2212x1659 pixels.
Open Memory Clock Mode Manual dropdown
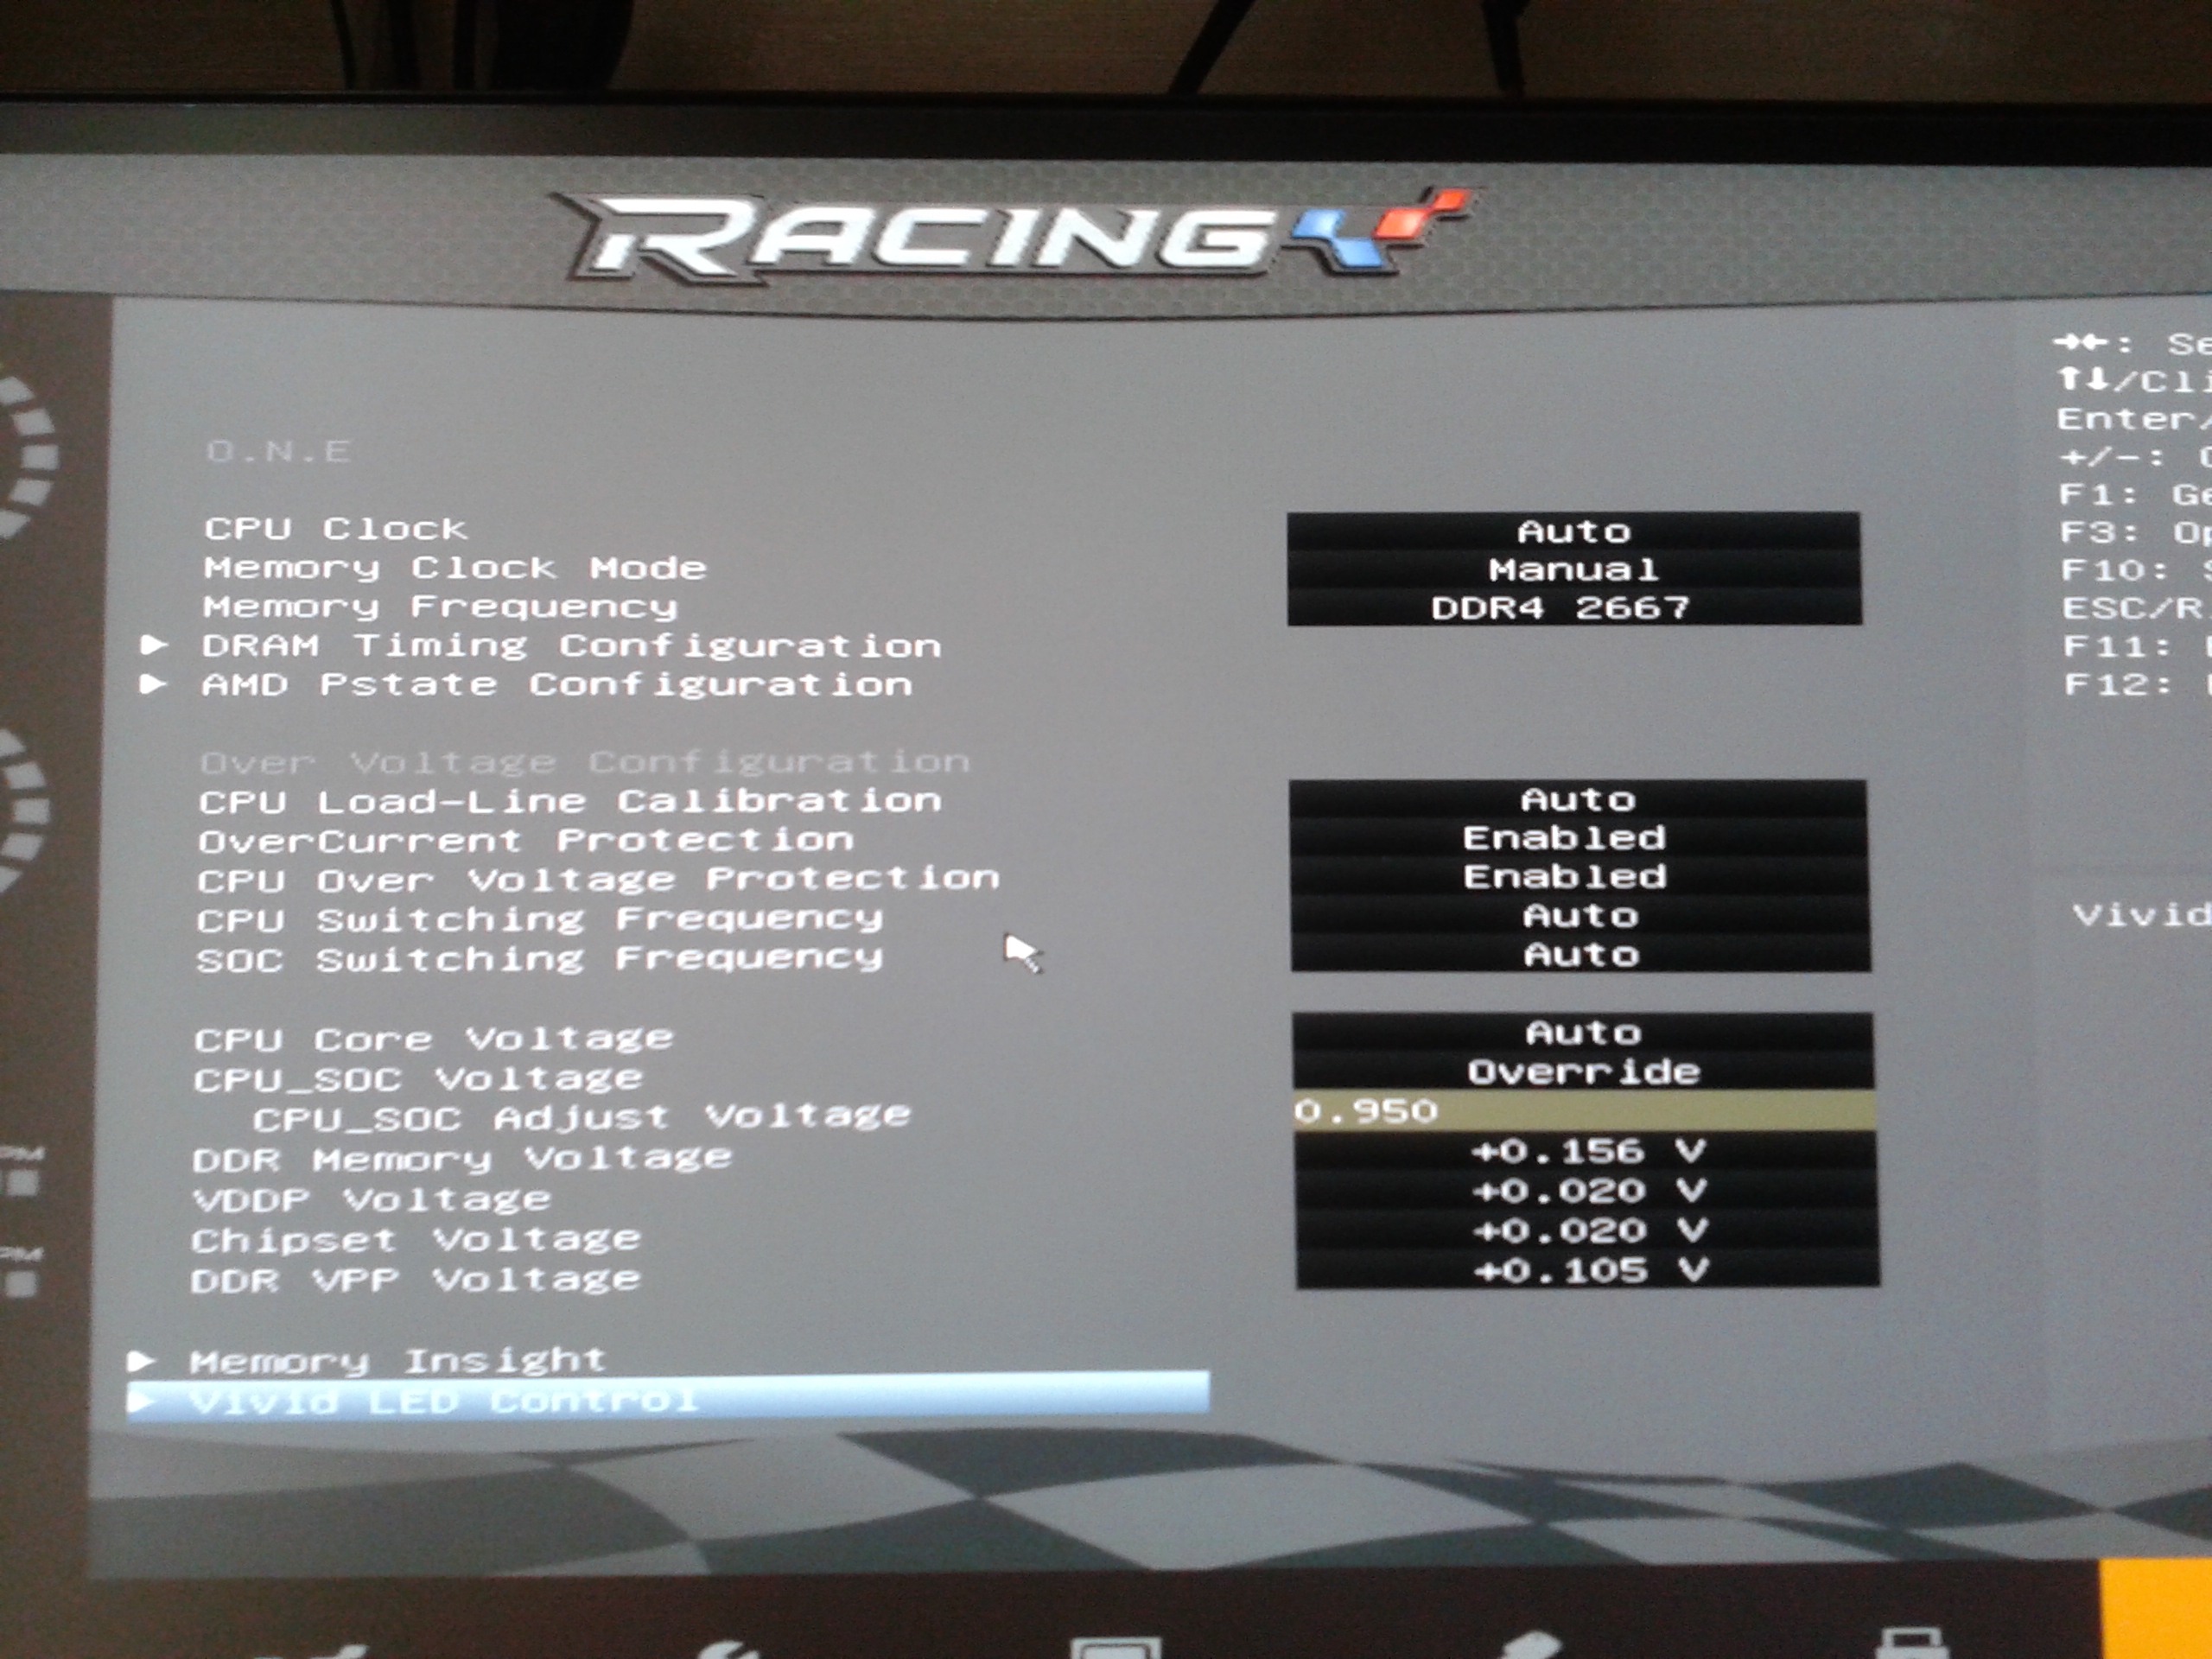coord(1574,569)
